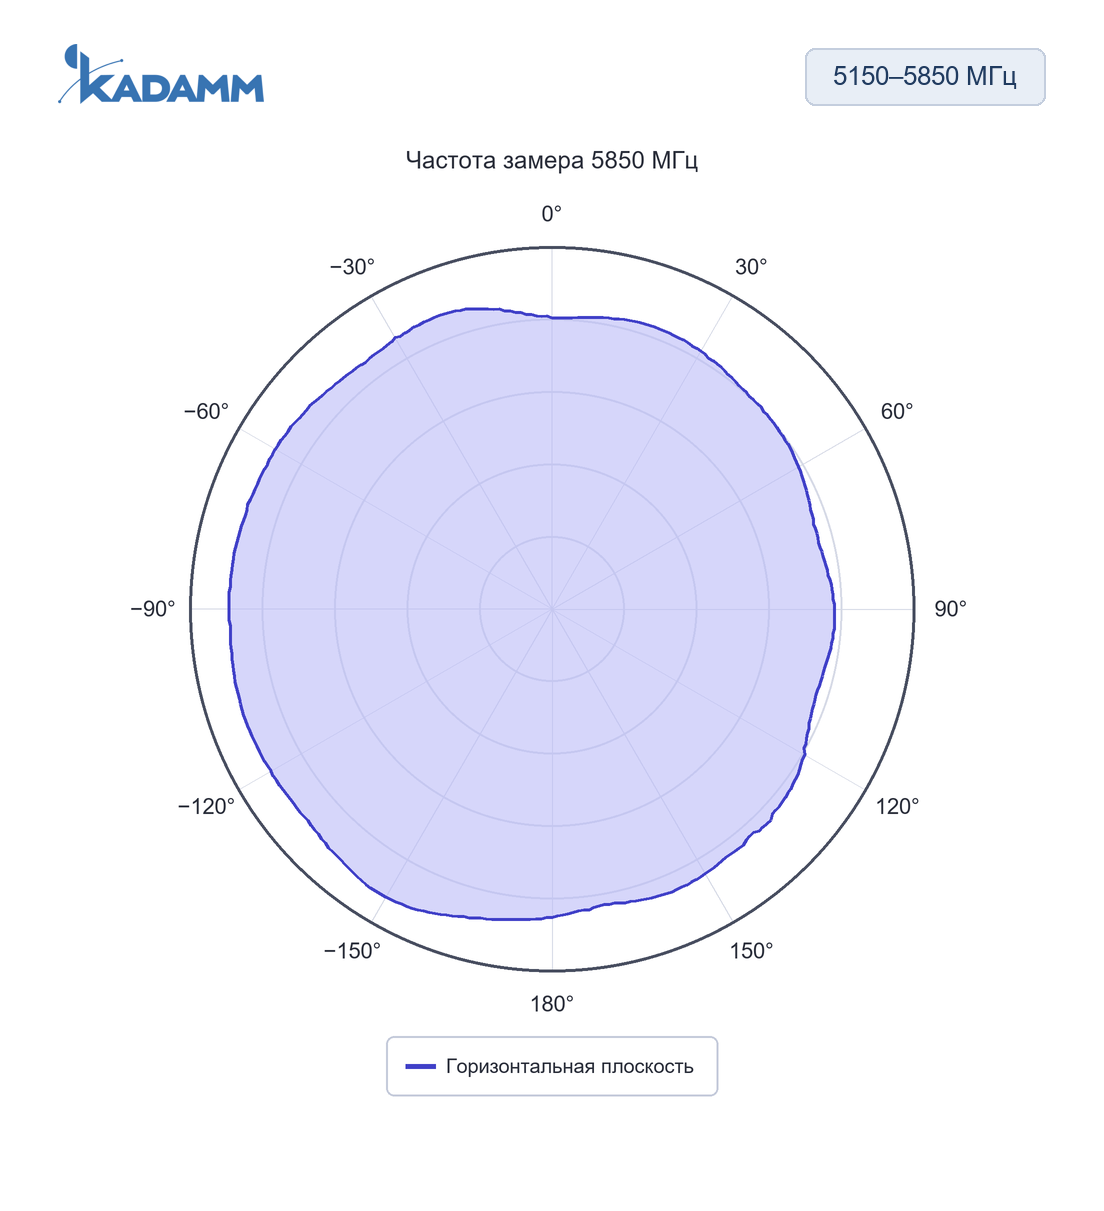
Task: Click the 30° angle label
Action: click(751, 267)
